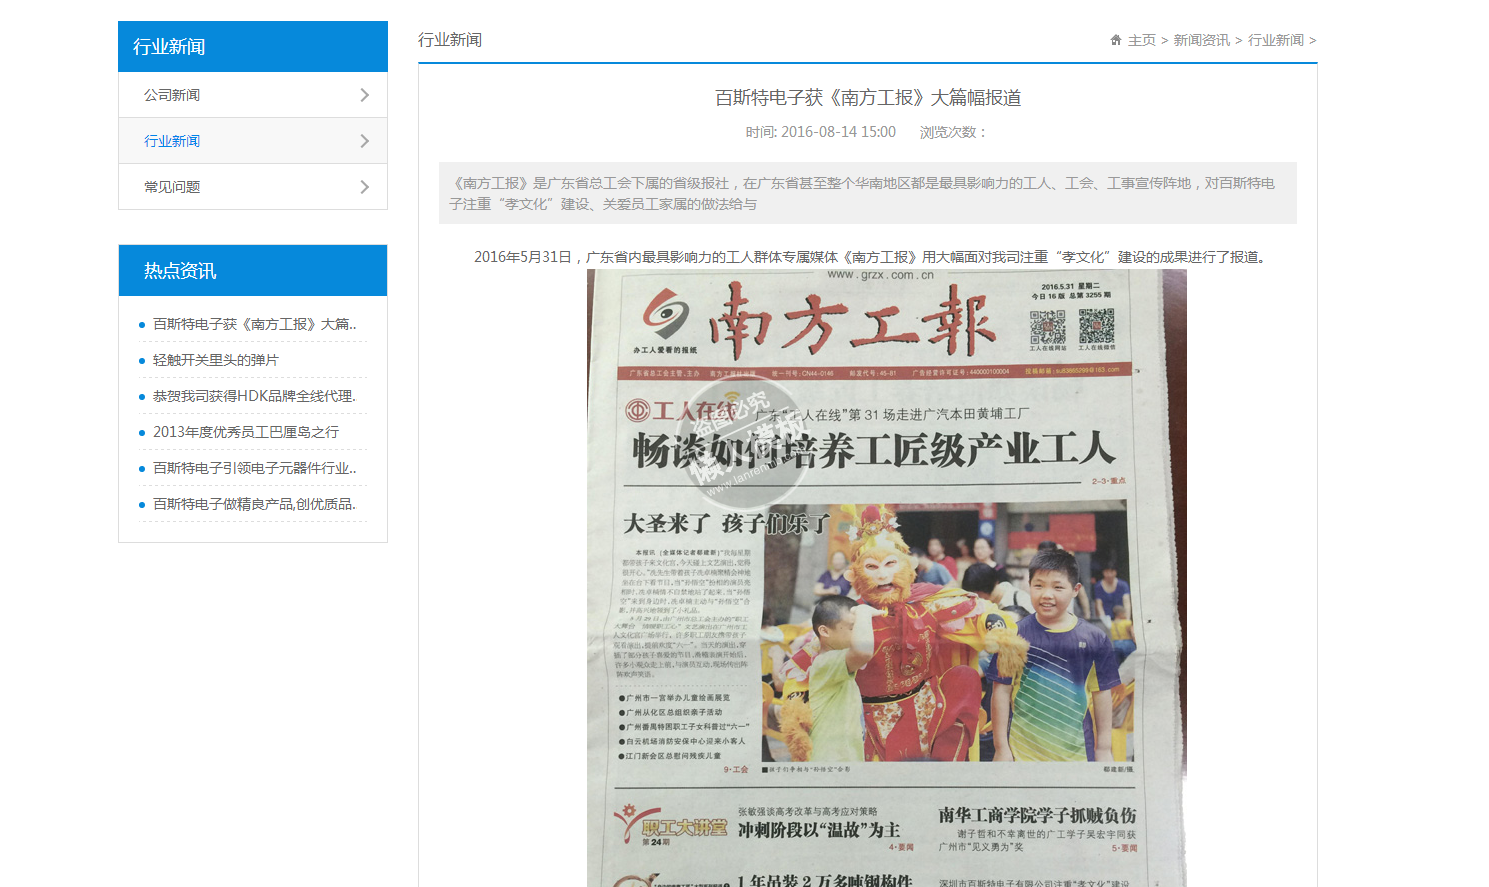Viewport: 1489px width, 887px height.
Task: Open 行业新闻 breadcrumb link
Action: 1275,40
